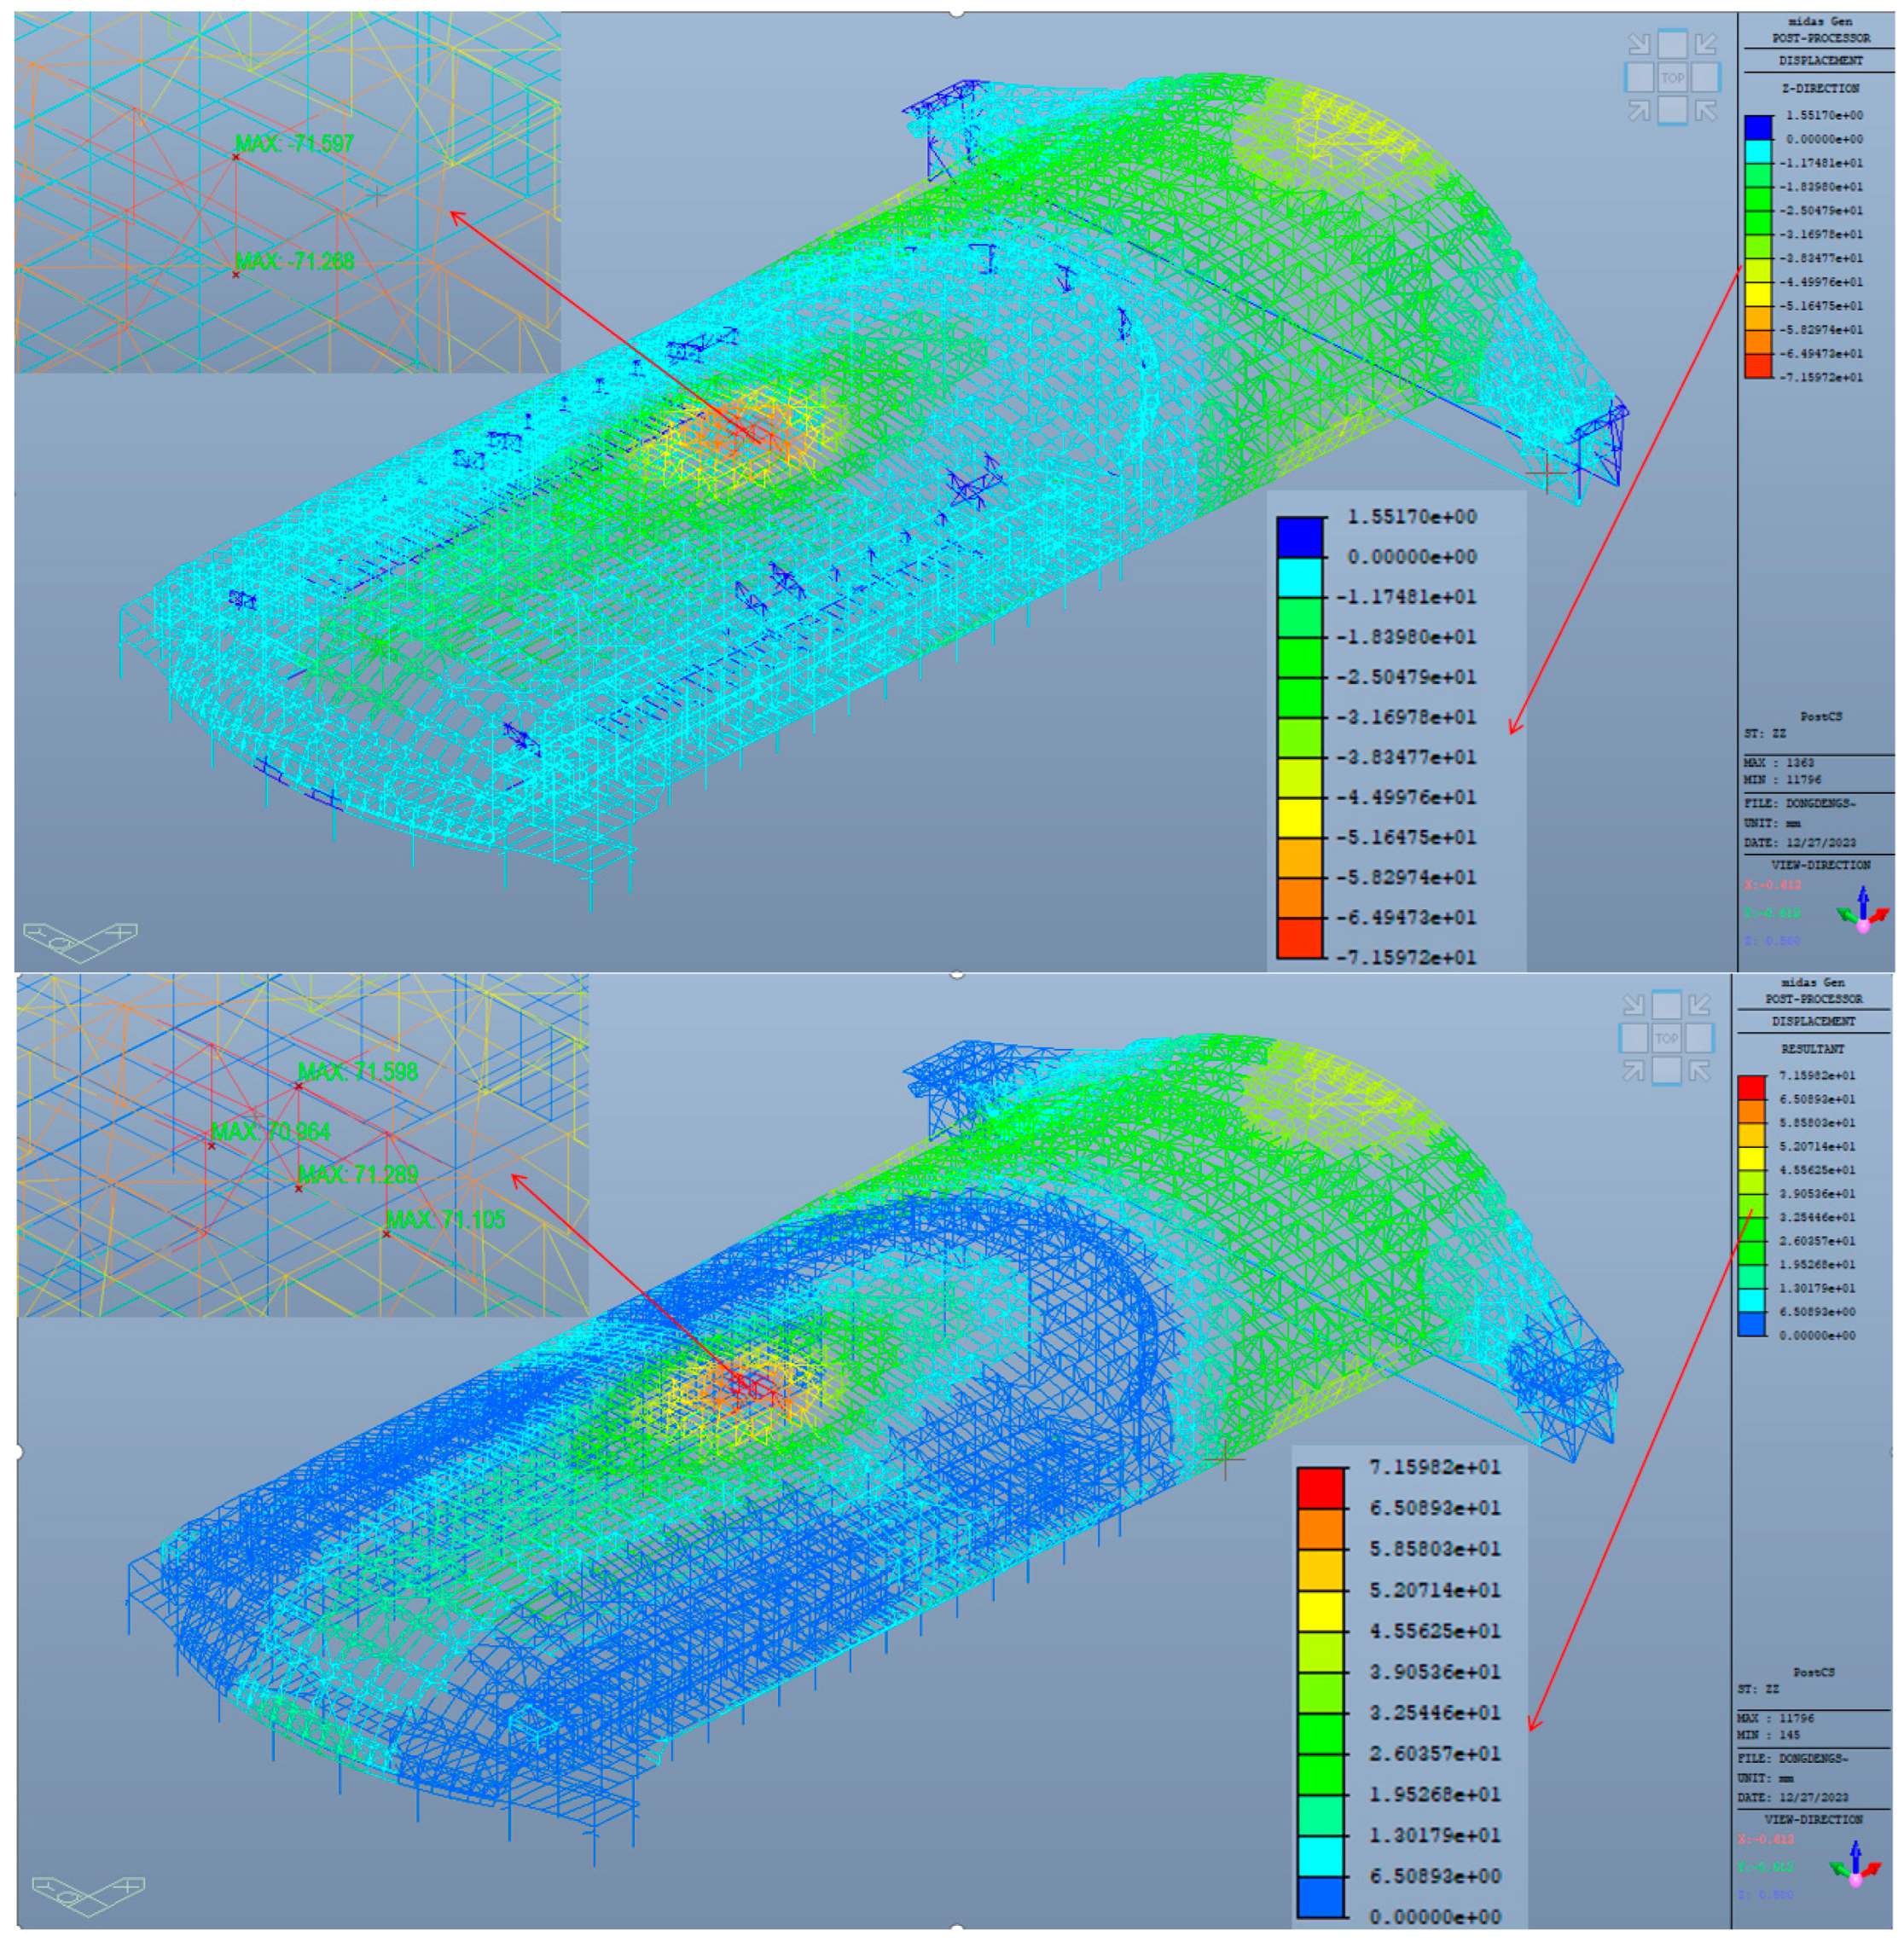This screenshot has height=1942, width=1904.
Task: Click dark blue swatch in enlarged upper legend
Action: pos(1299,537)
